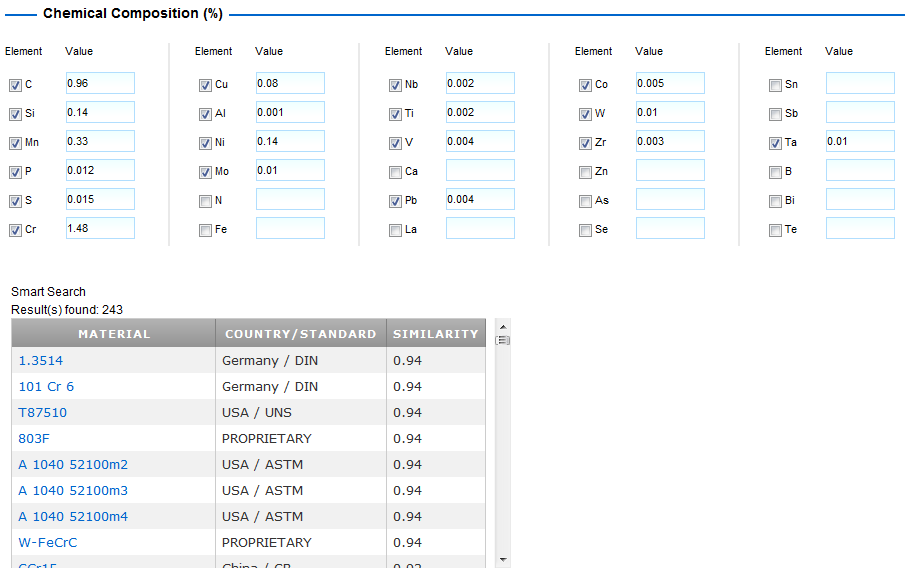
Task: Click the Cr value input field
Action: [x=100, y=229]
